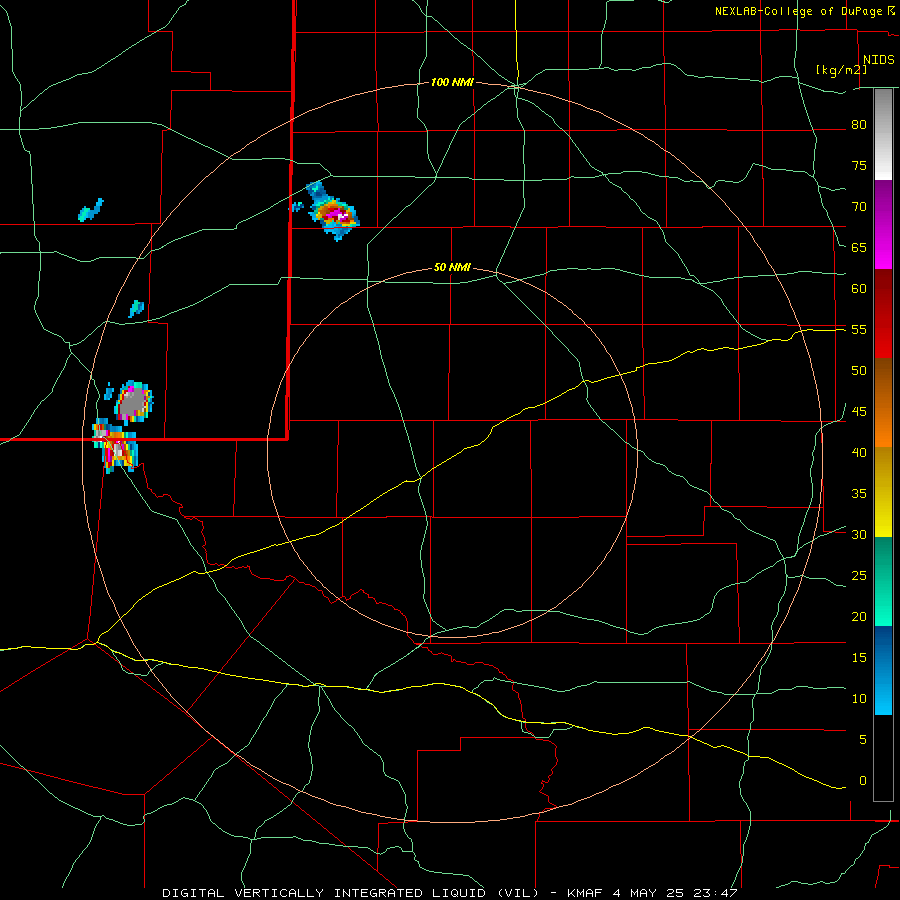Click the scale value 5
The height and width of the screenshot is (900, 900).
863,739
